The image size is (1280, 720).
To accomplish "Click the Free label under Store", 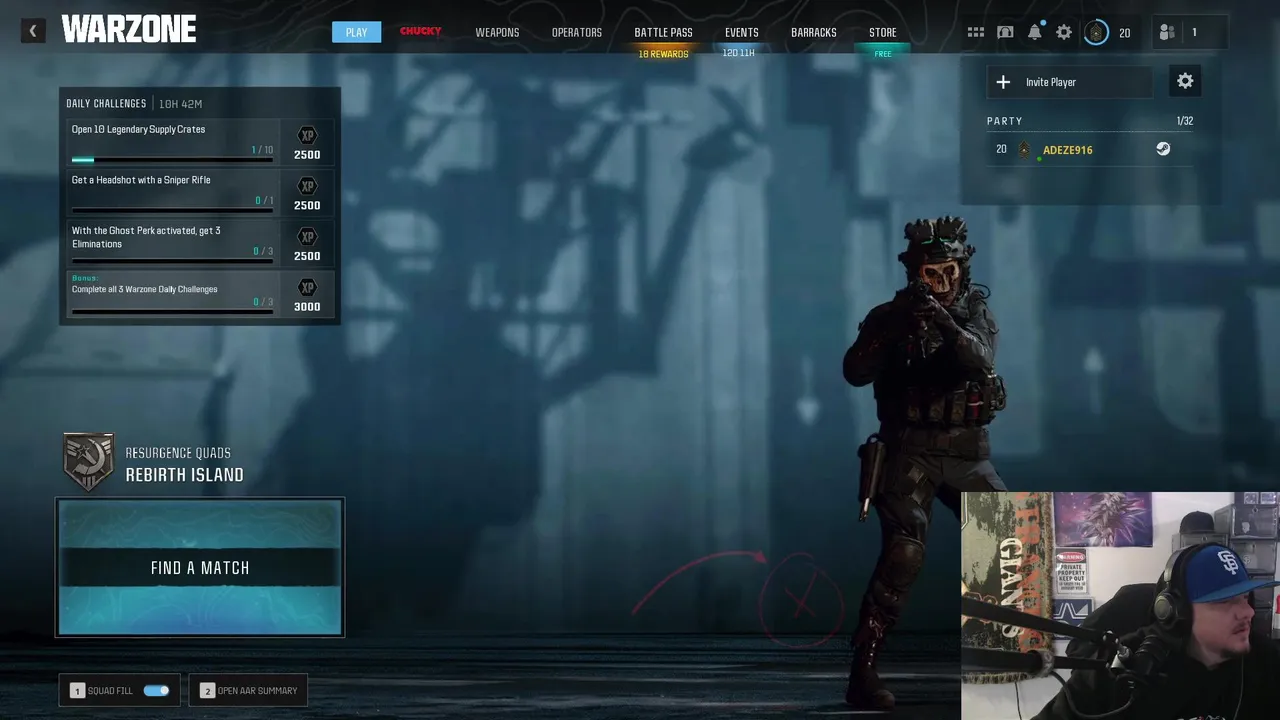I will click(883, 54).
